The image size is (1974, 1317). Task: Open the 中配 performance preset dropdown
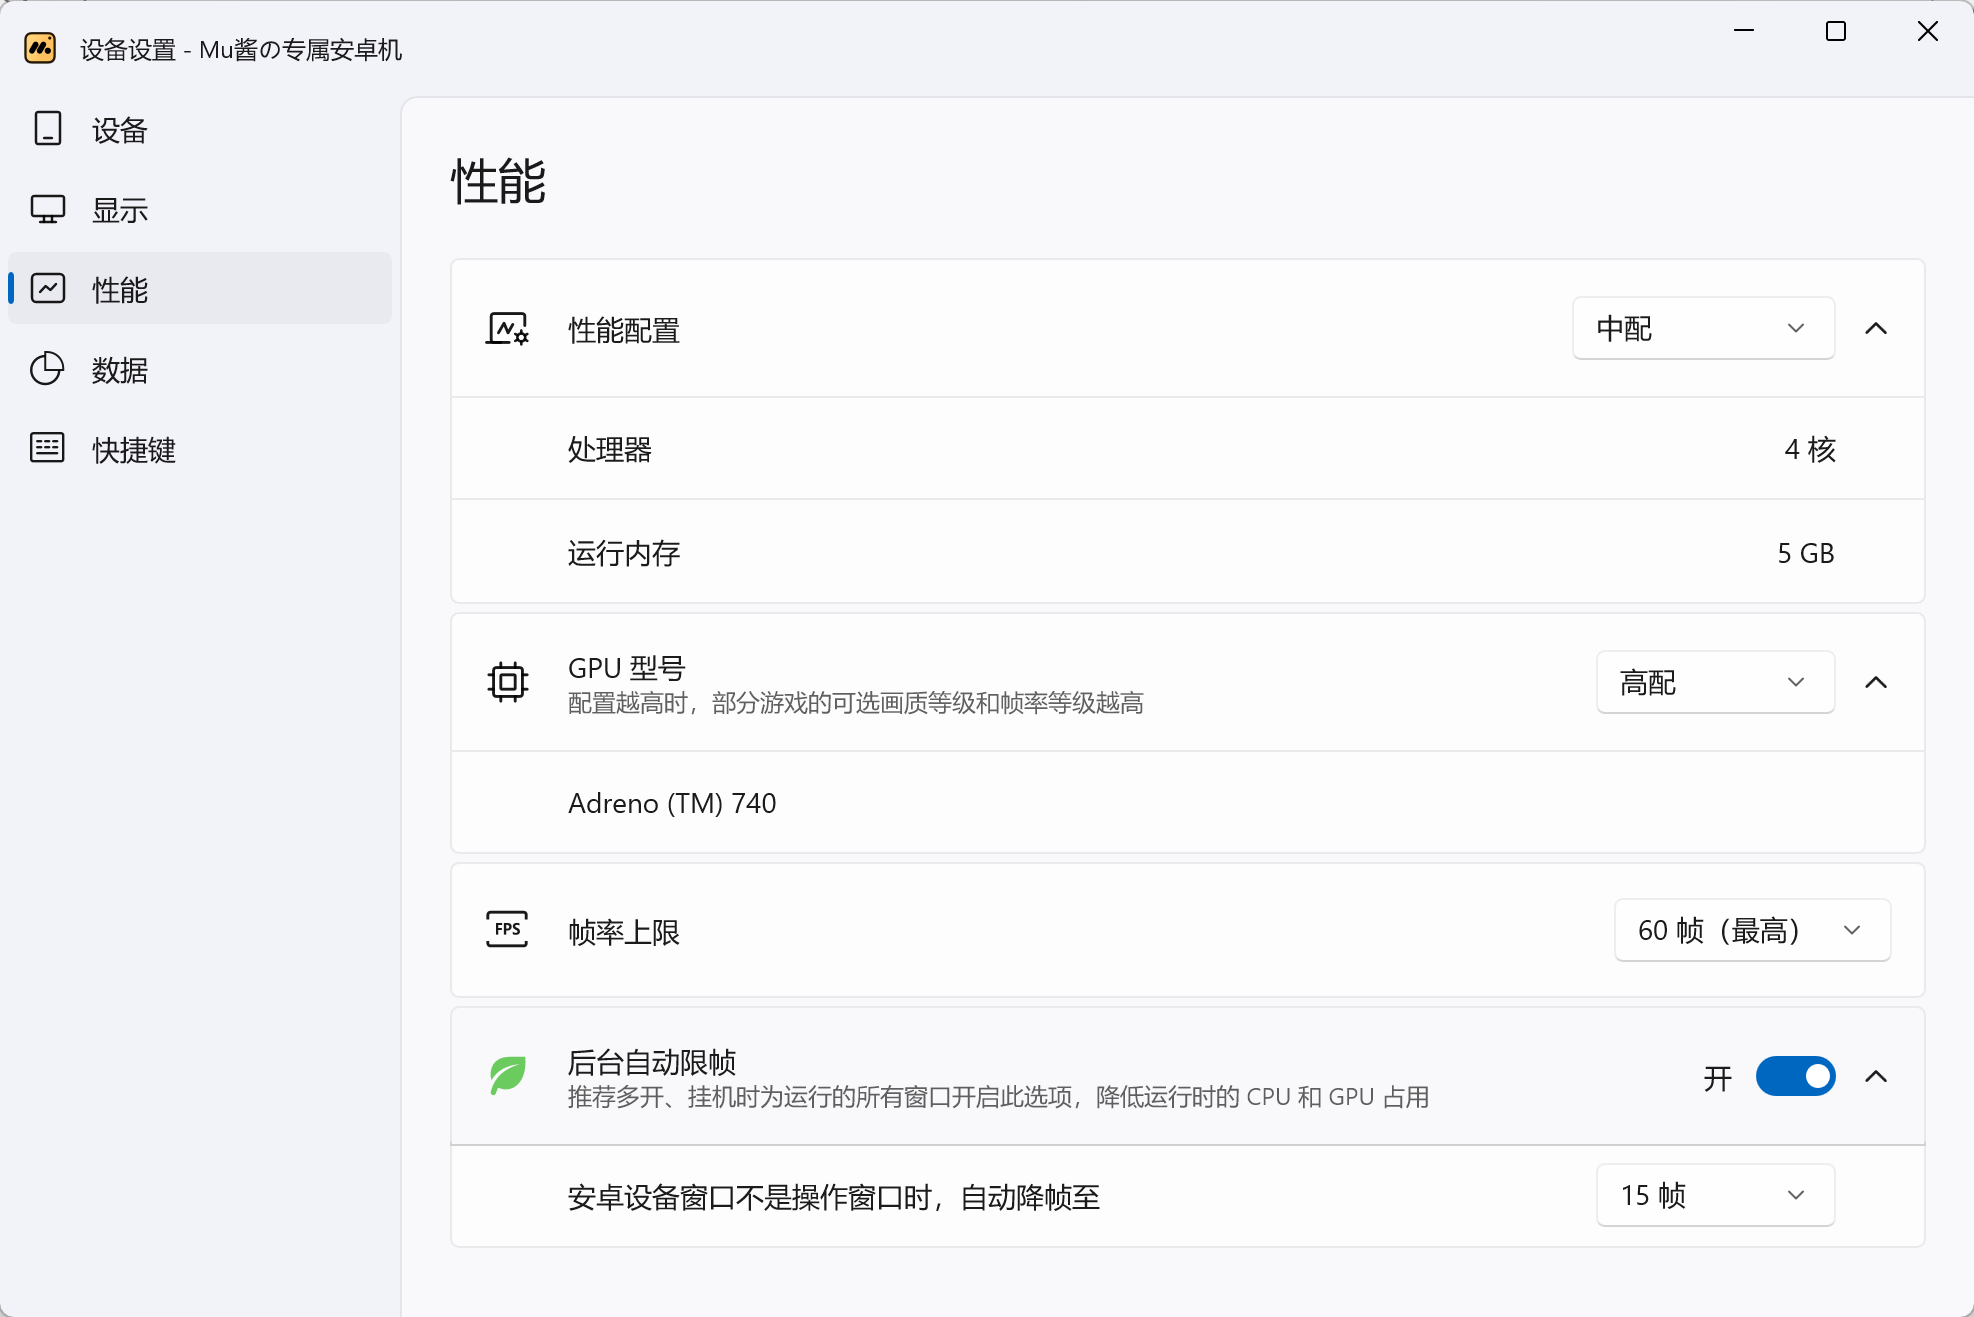pos(1702,328)
